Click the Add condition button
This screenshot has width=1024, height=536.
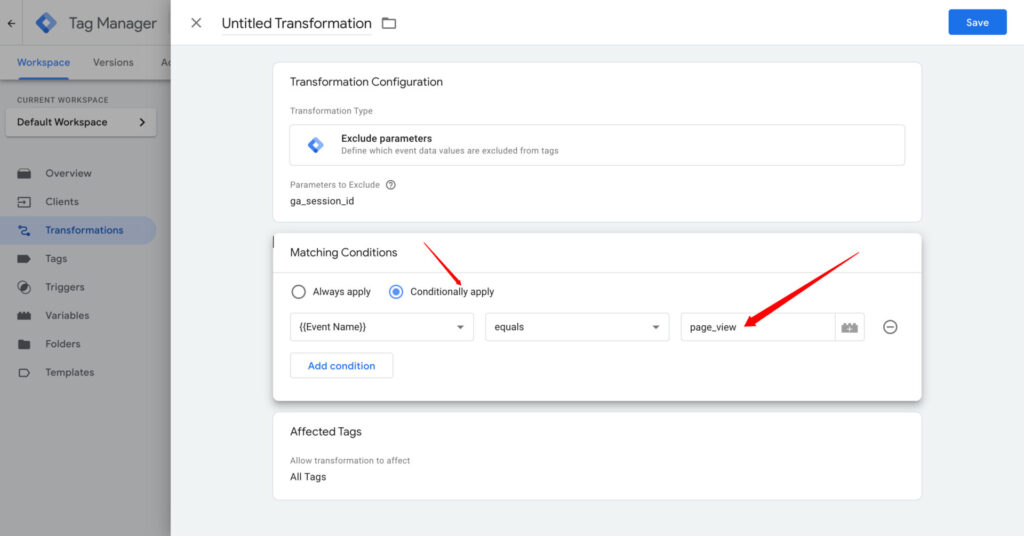341,366
